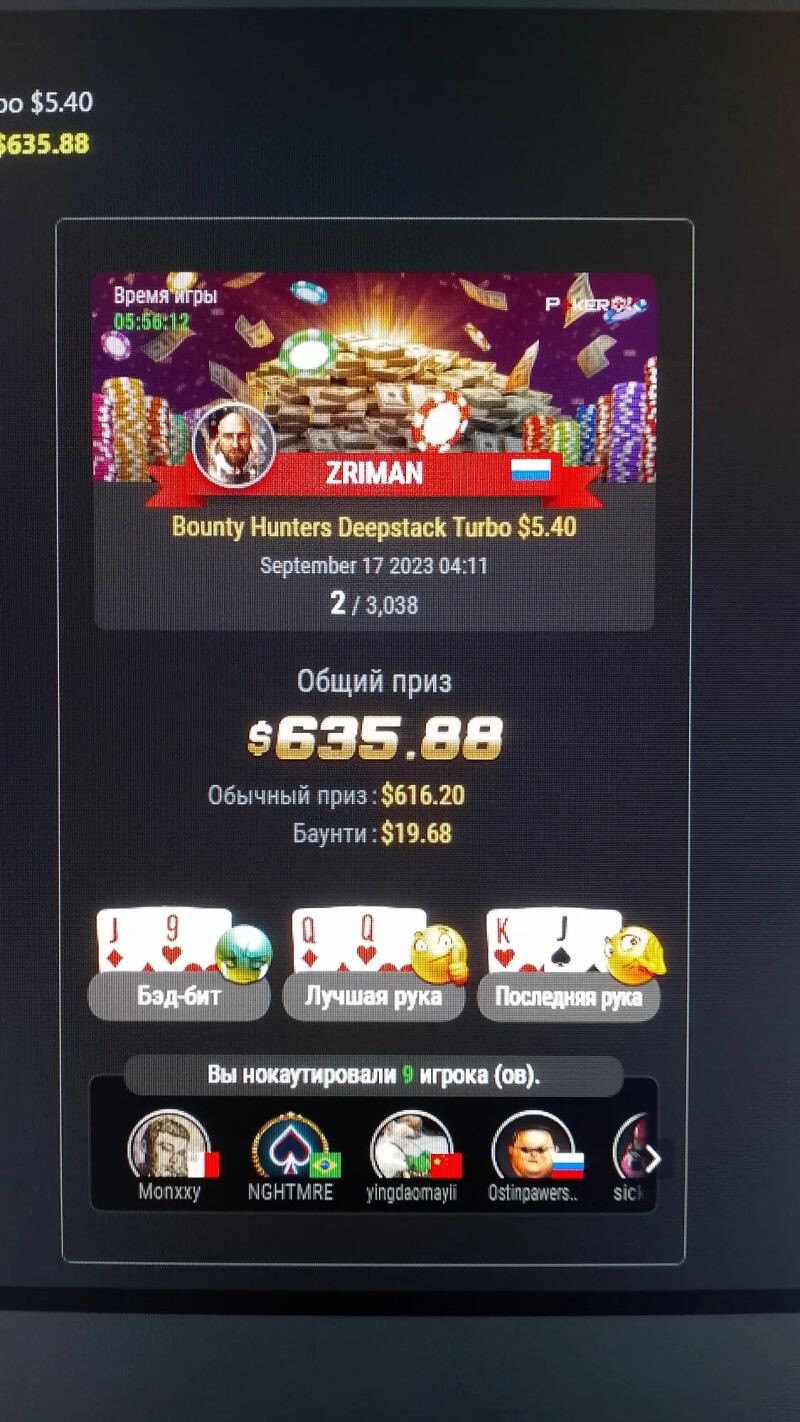Click ZRIMAN's round profile avatar

[x=233, y=446]
